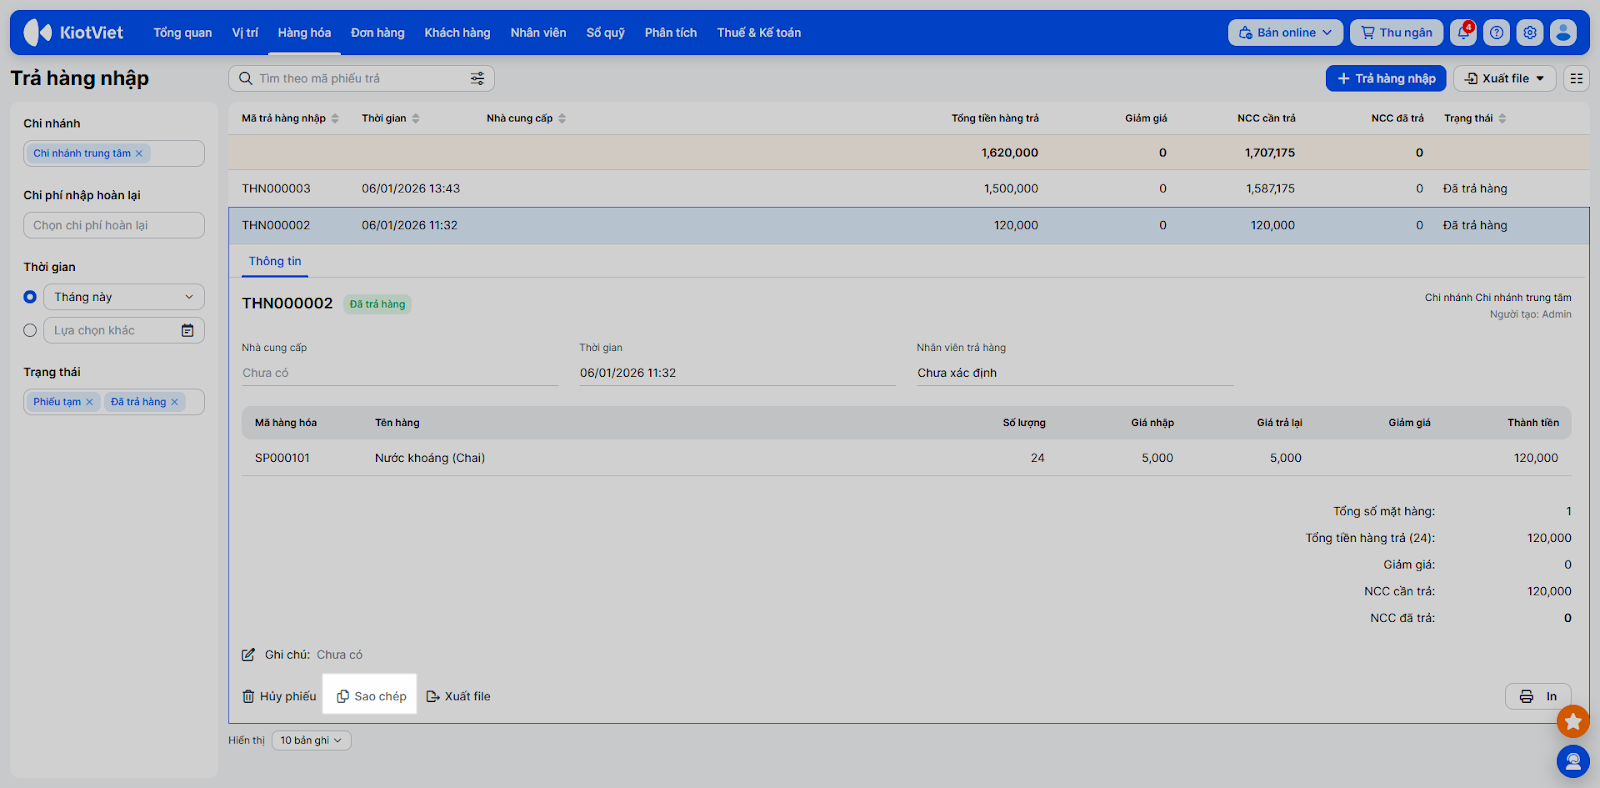
Task: Click the 'Thu ngân' button
Action: 1397,33
